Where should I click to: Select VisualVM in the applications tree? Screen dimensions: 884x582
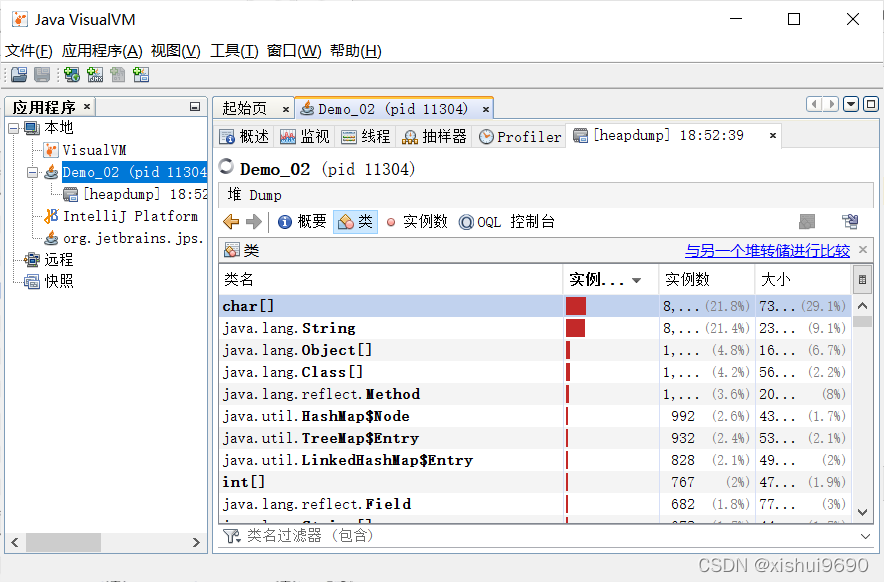pyautogui.click(x=94, y=151)
